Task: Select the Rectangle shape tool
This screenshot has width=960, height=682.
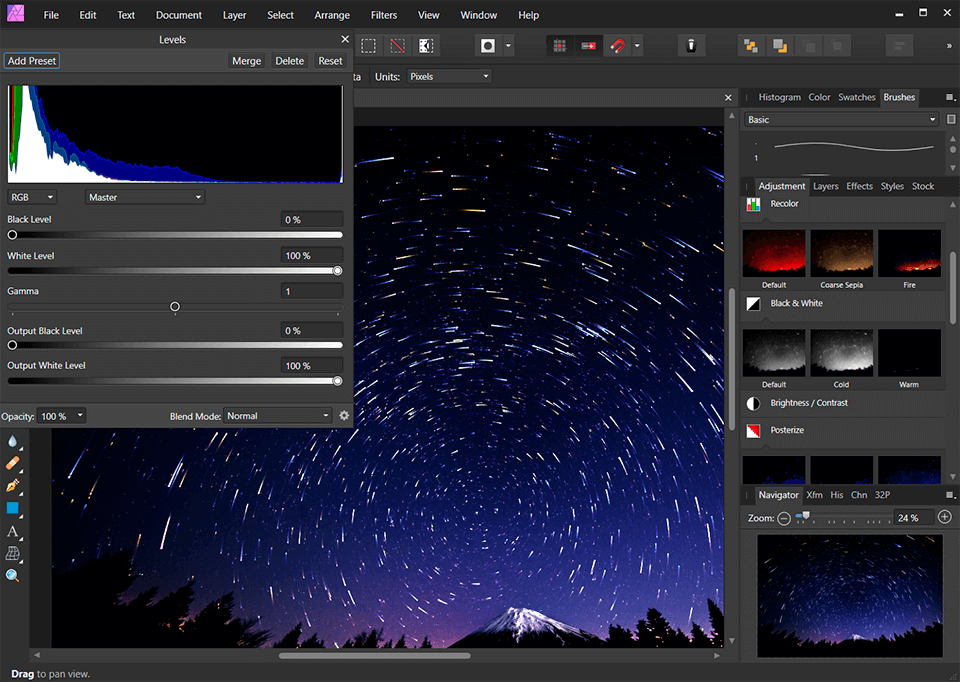Action: point(12,508)
